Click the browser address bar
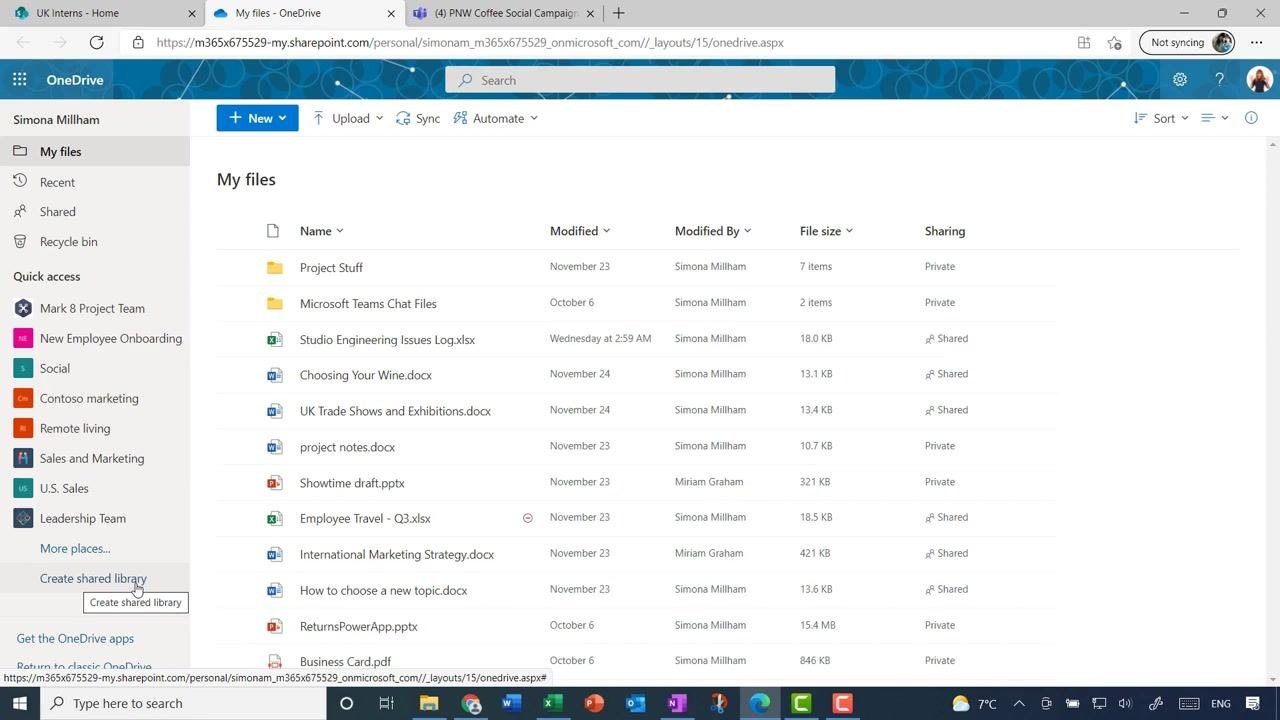 tap(600, 42)
